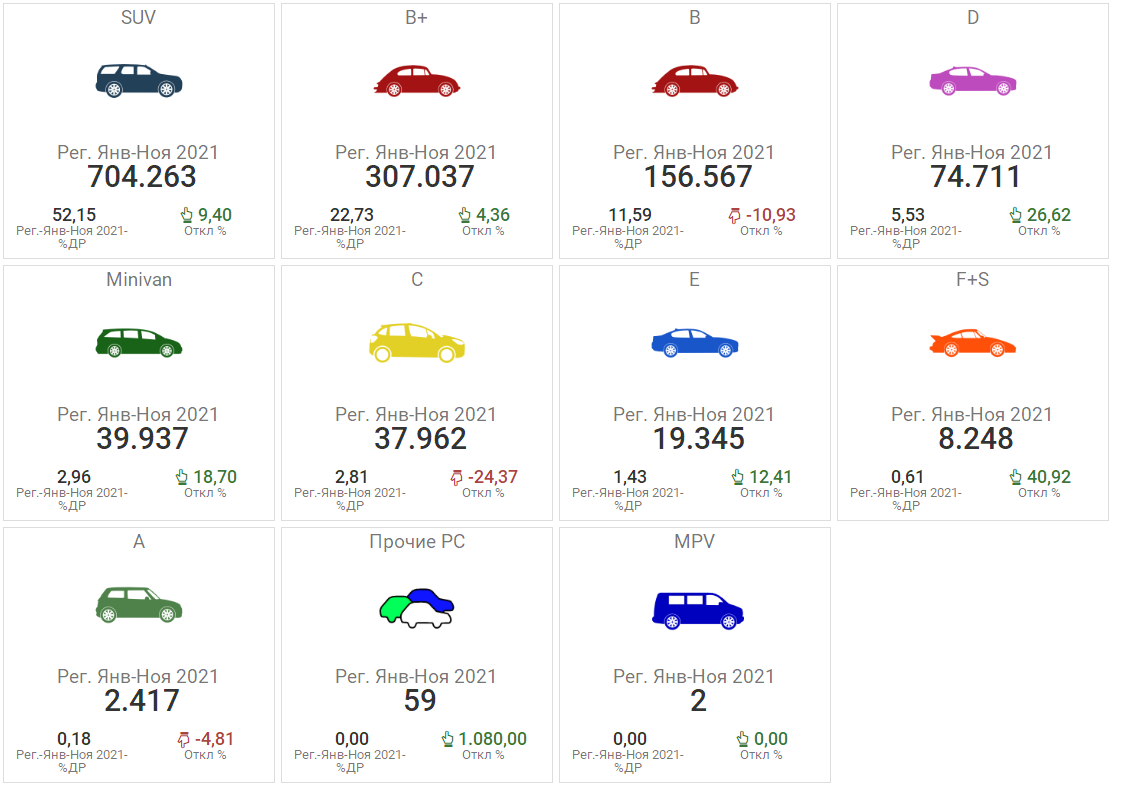
Task: Click the green A segment car icon
Action: (x=139, y=605)
